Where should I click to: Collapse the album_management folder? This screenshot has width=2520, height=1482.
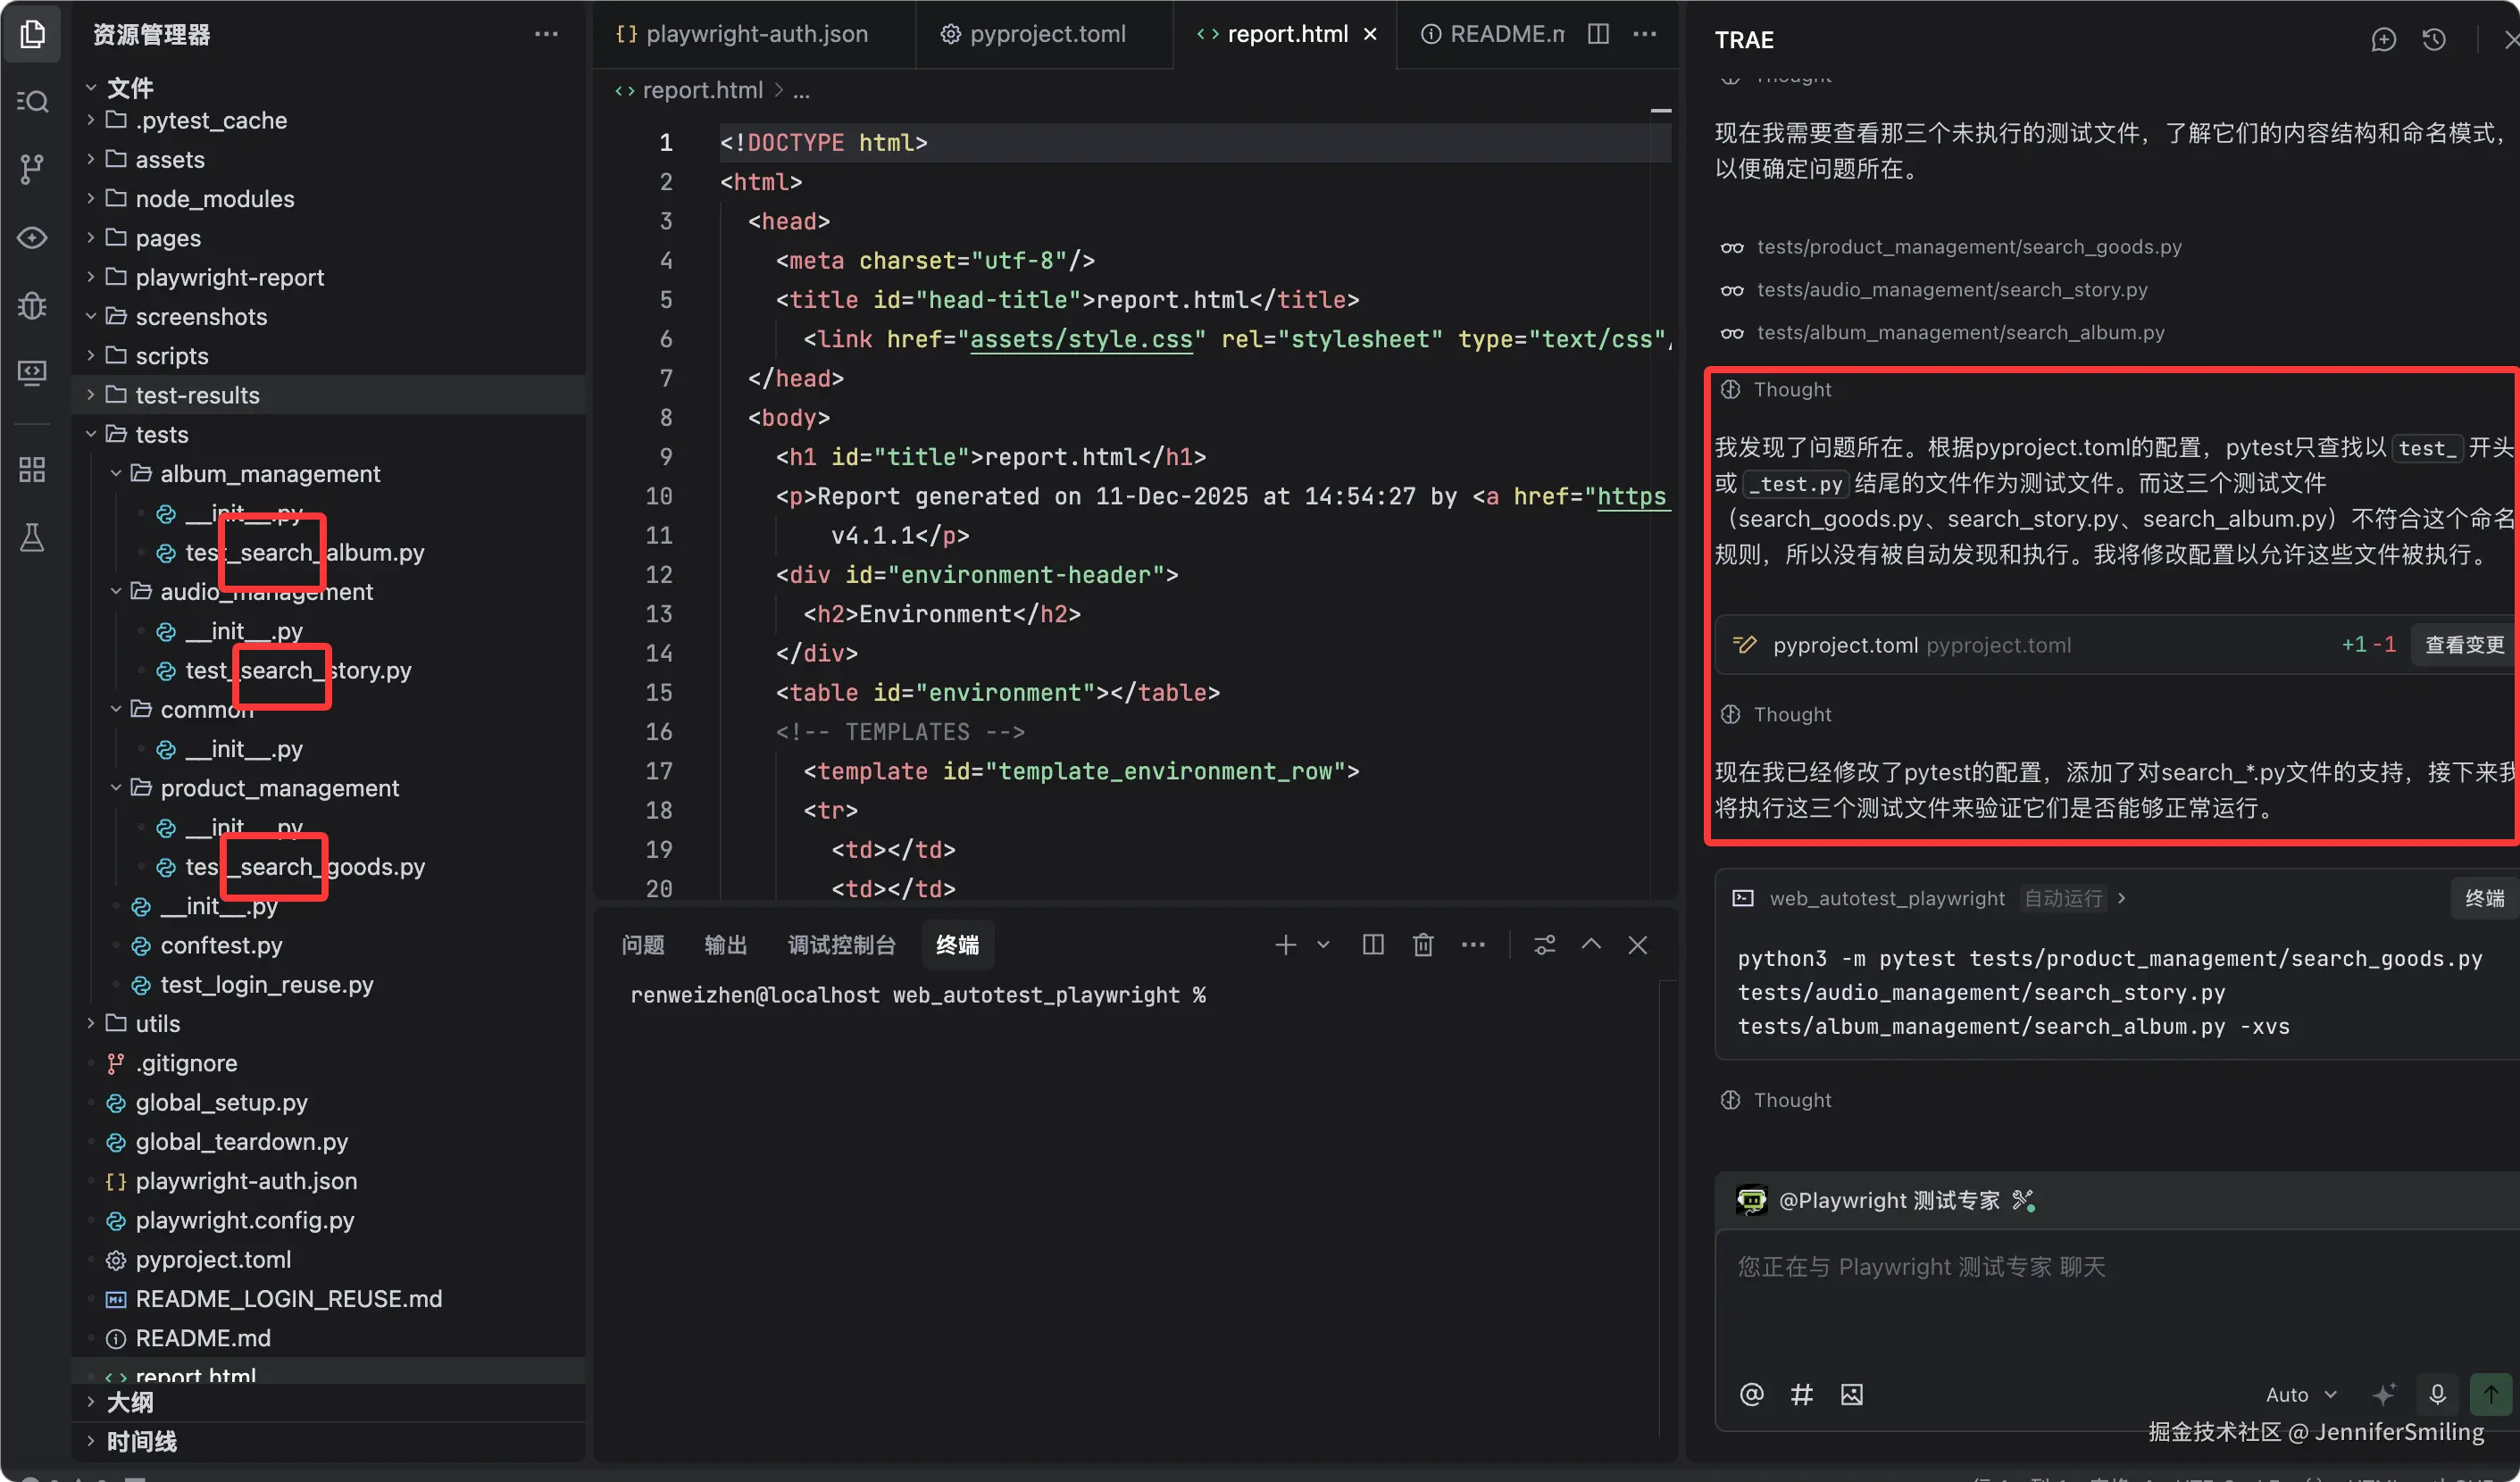(x=269, y=473)
